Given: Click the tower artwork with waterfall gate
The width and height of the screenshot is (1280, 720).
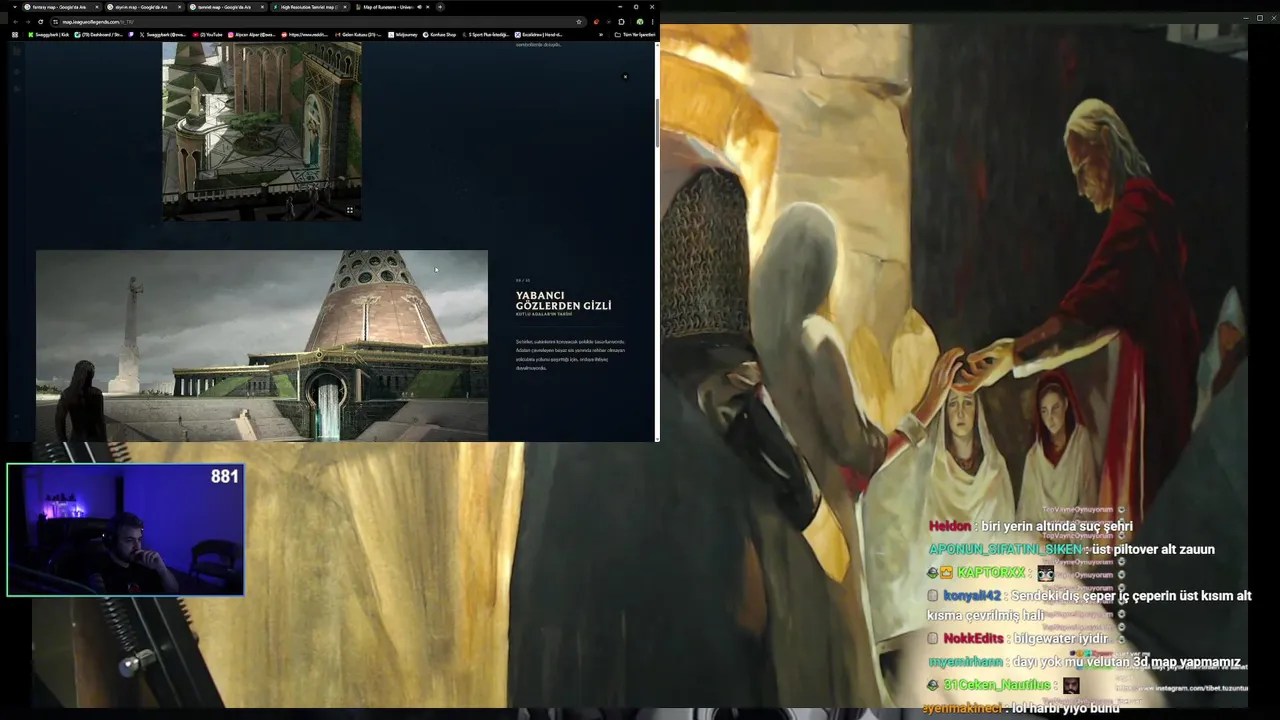Looking at the screenshot, I should coord(262,345).
